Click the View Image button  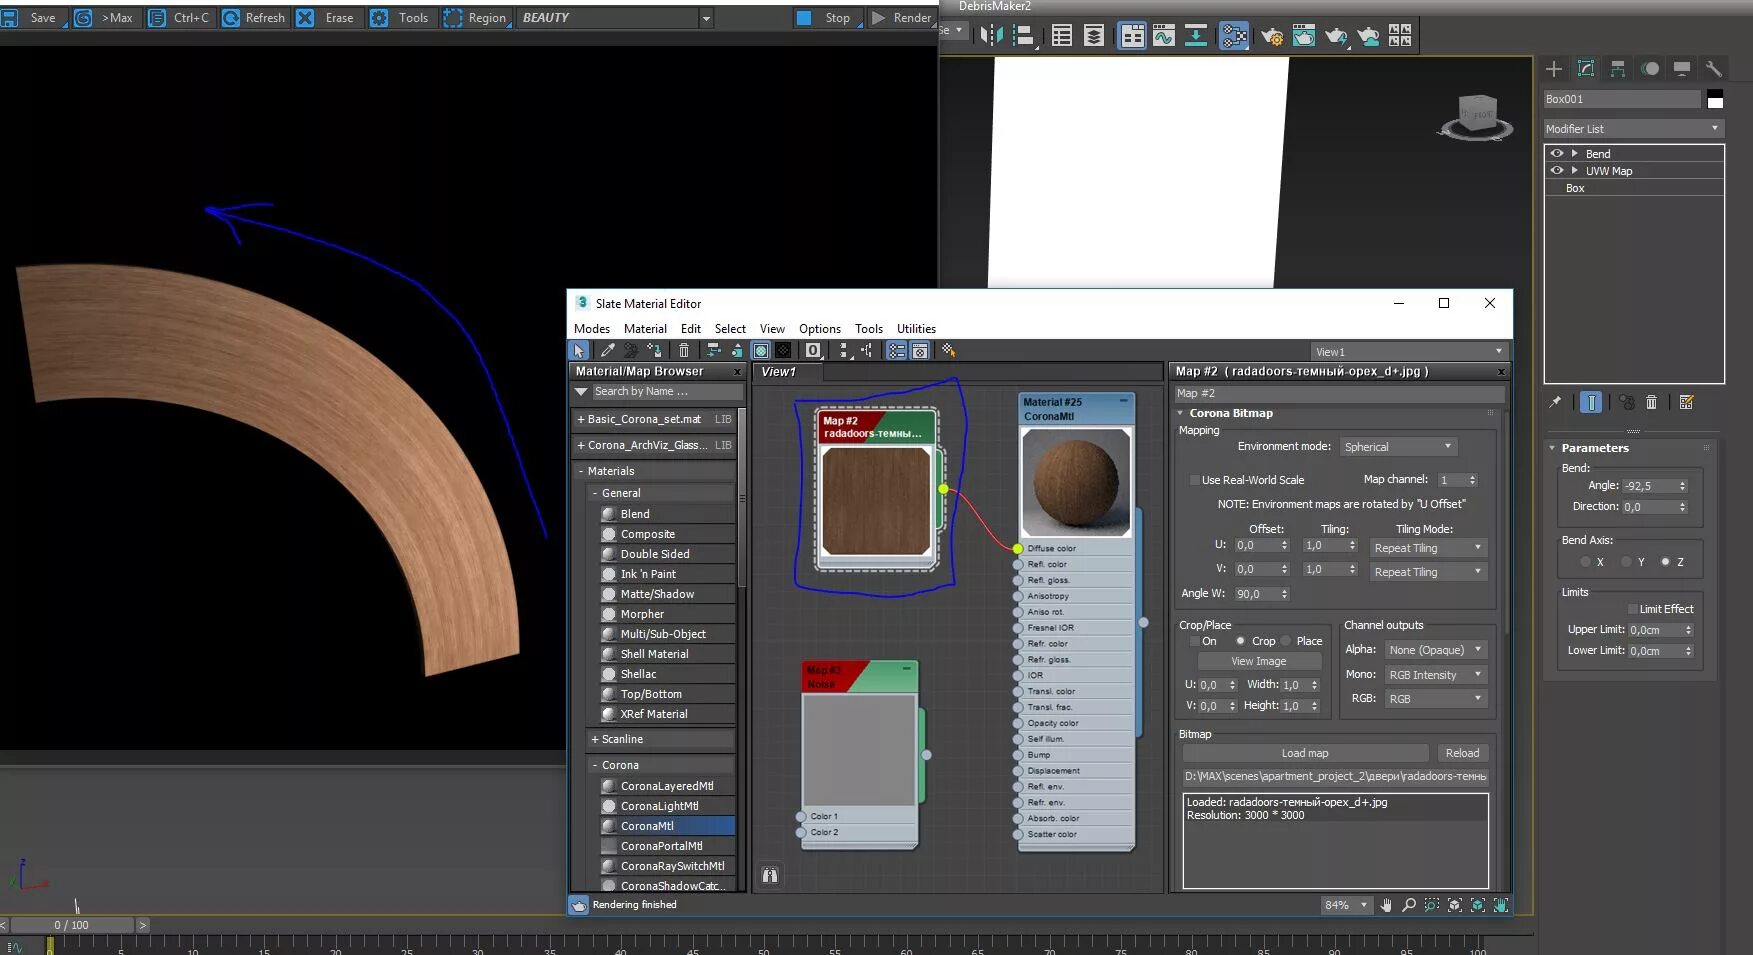[x=1260, y=661]
